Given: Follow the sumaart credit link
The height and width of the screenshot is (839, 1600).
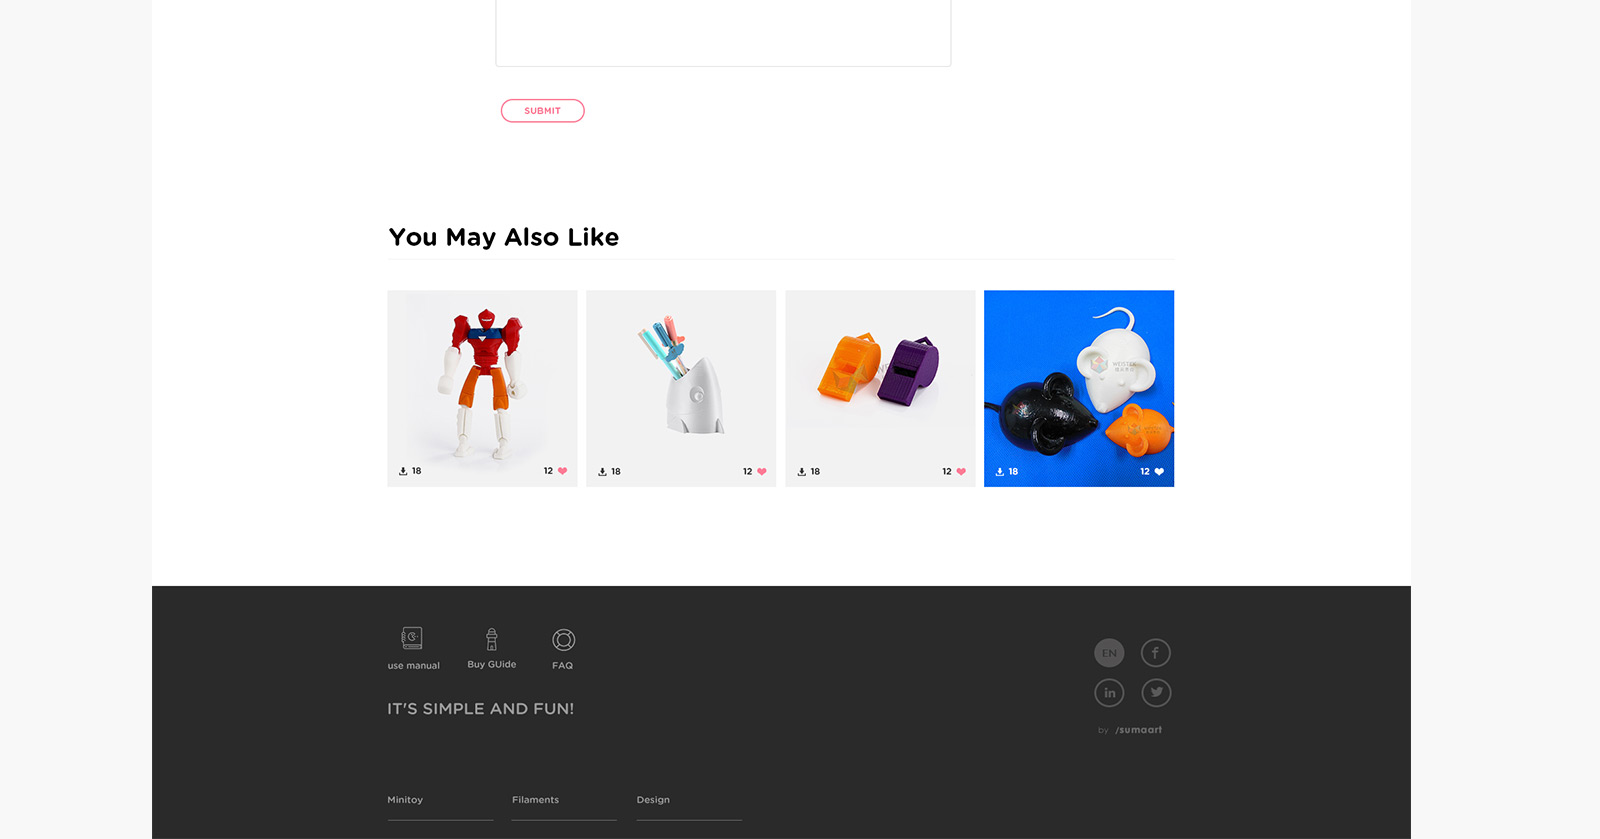Looking at the screenshot, I should pyautogui.click(x=1139, y=730).
